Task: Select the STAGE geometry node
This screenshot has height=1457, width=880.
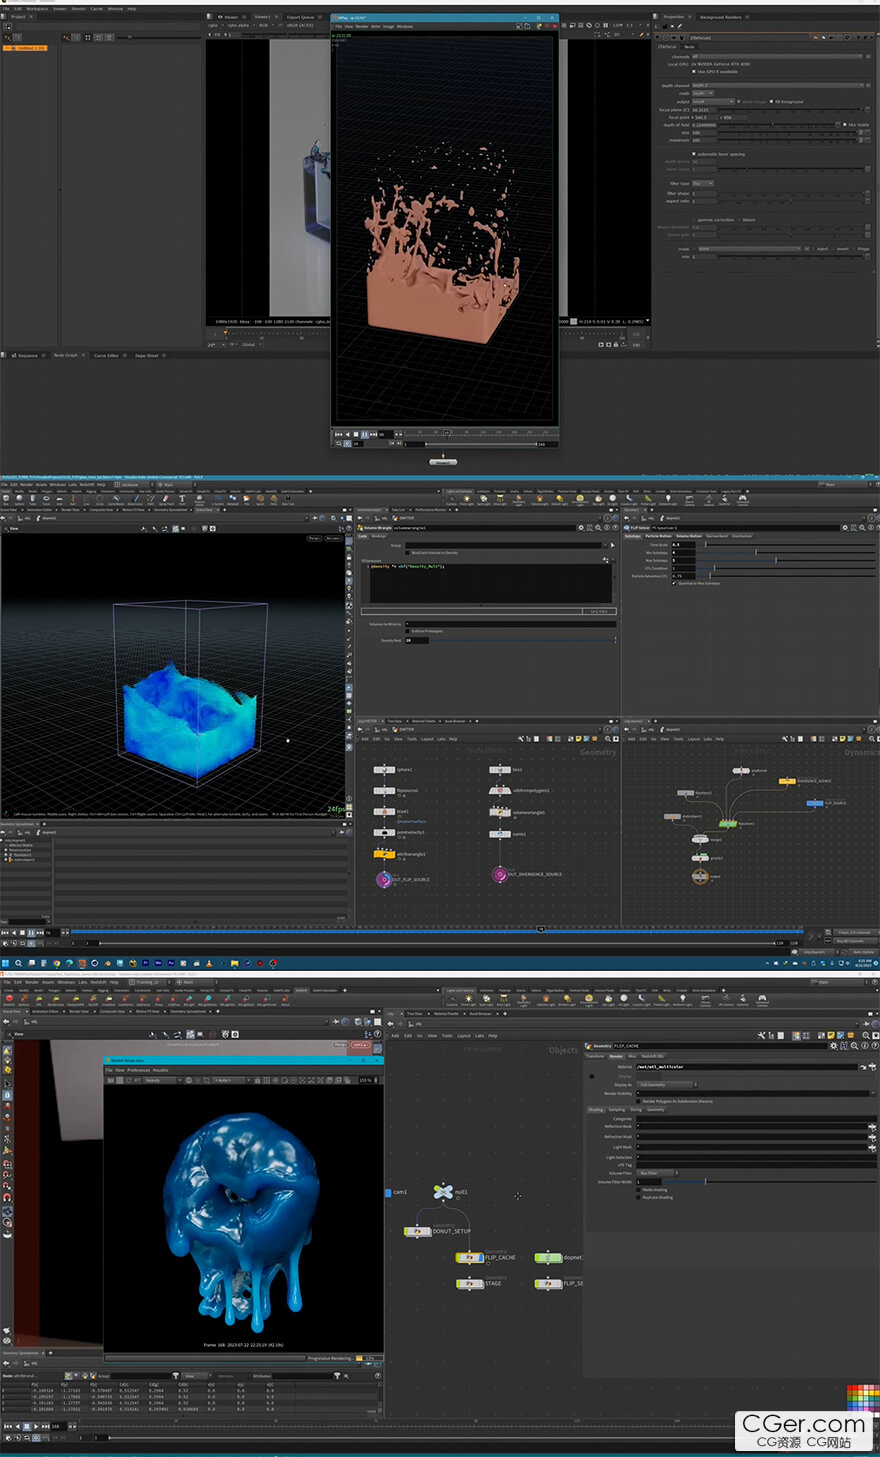Action: (470, 1284)
